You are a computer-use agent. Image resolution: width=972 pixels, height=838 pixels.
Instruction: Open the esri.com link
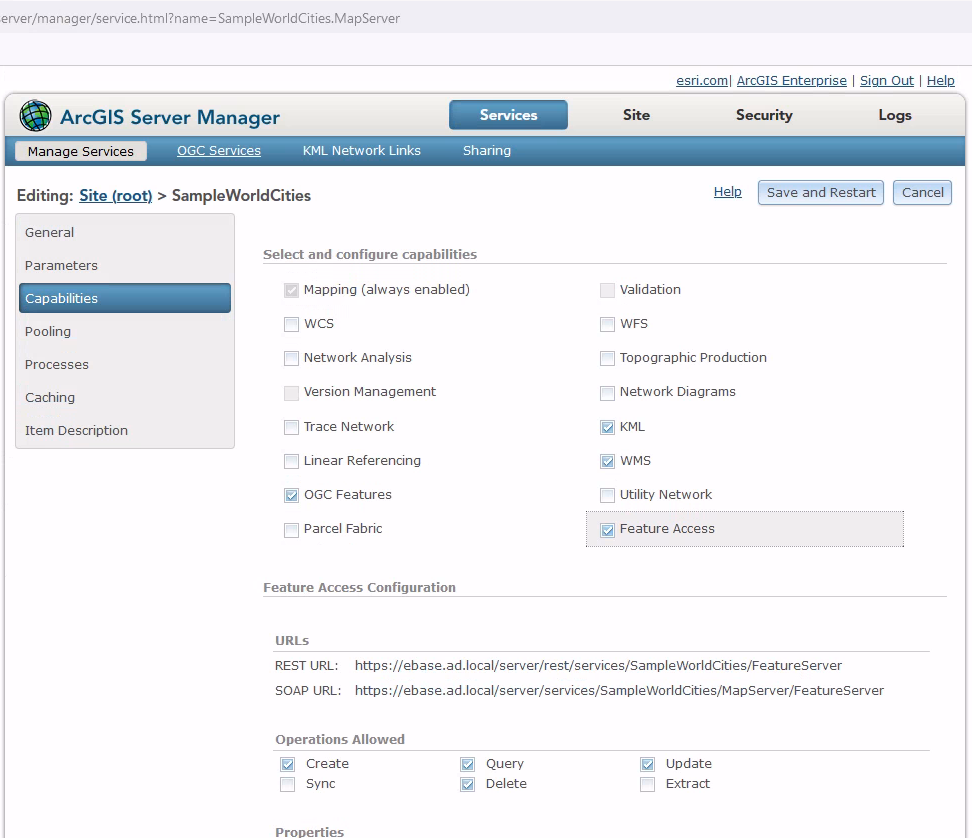coord(702,81)
